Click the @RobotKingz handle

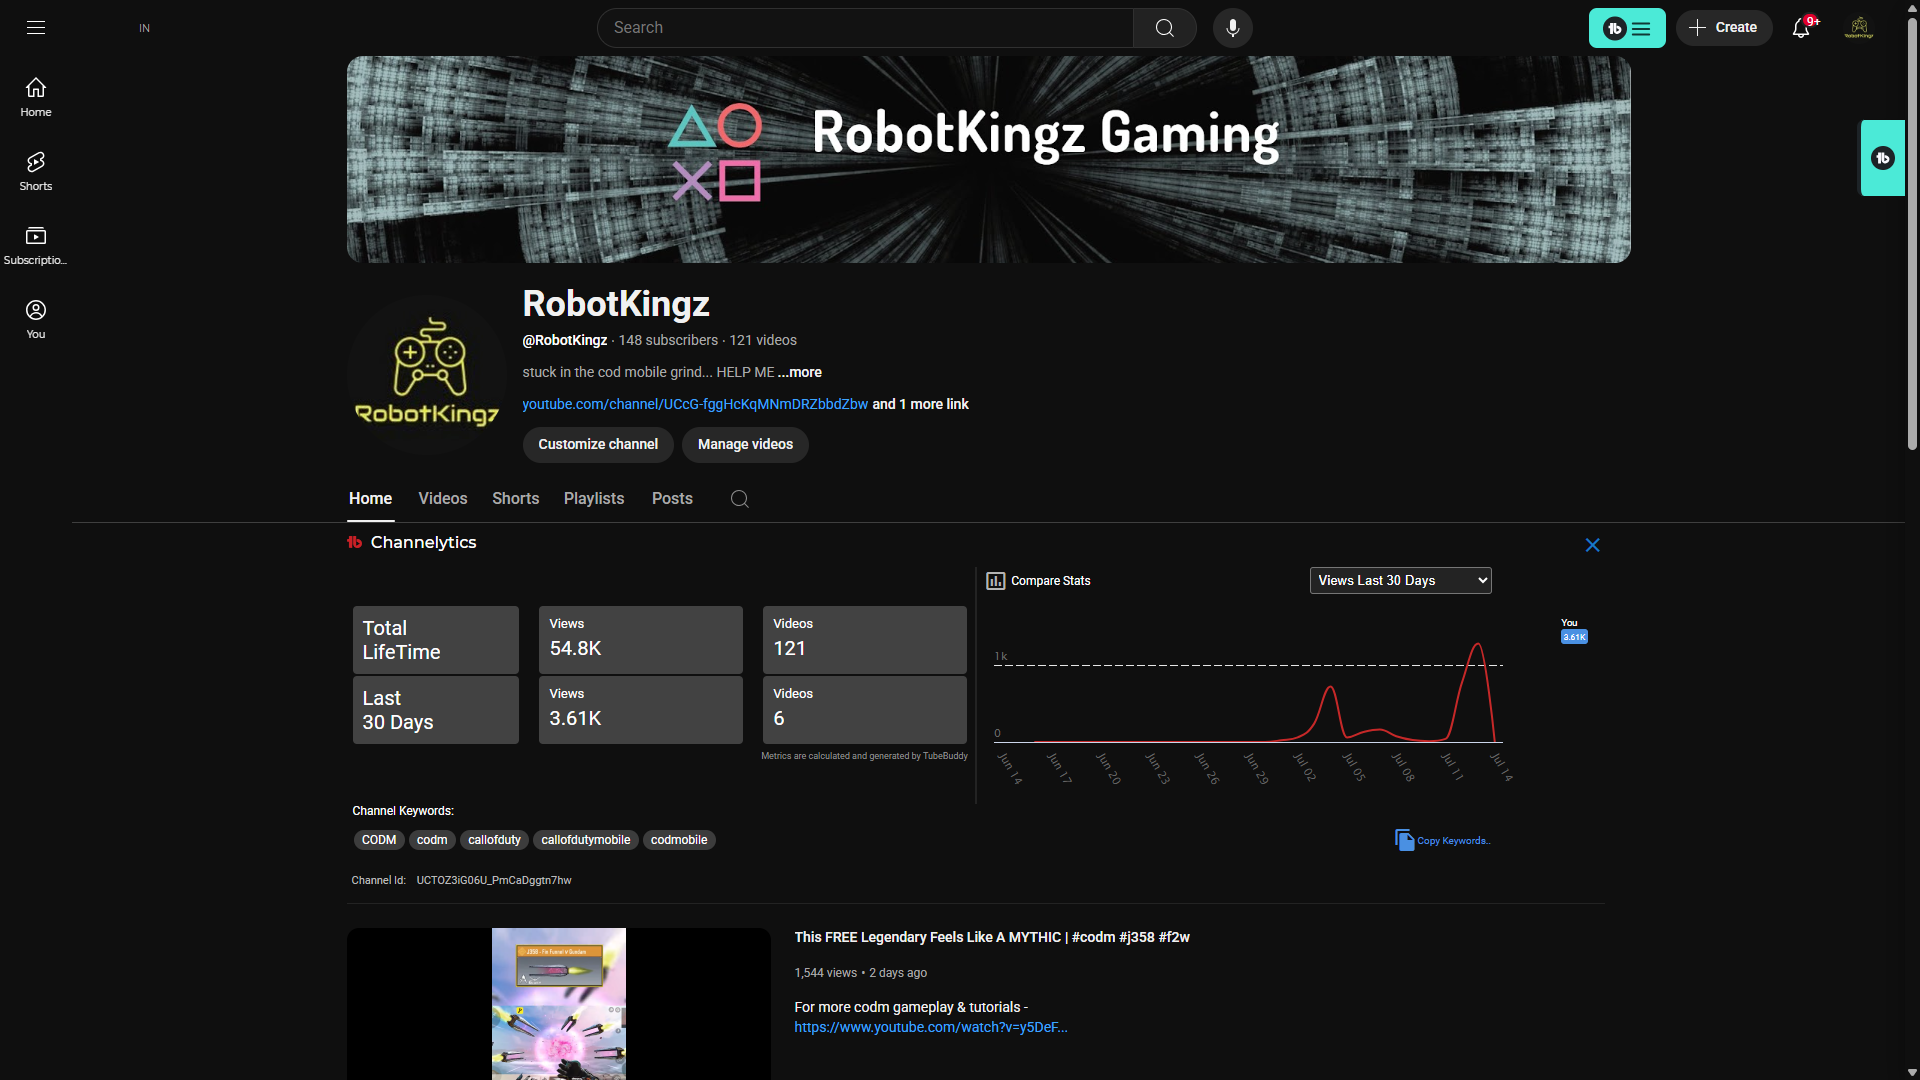point(565,340)
